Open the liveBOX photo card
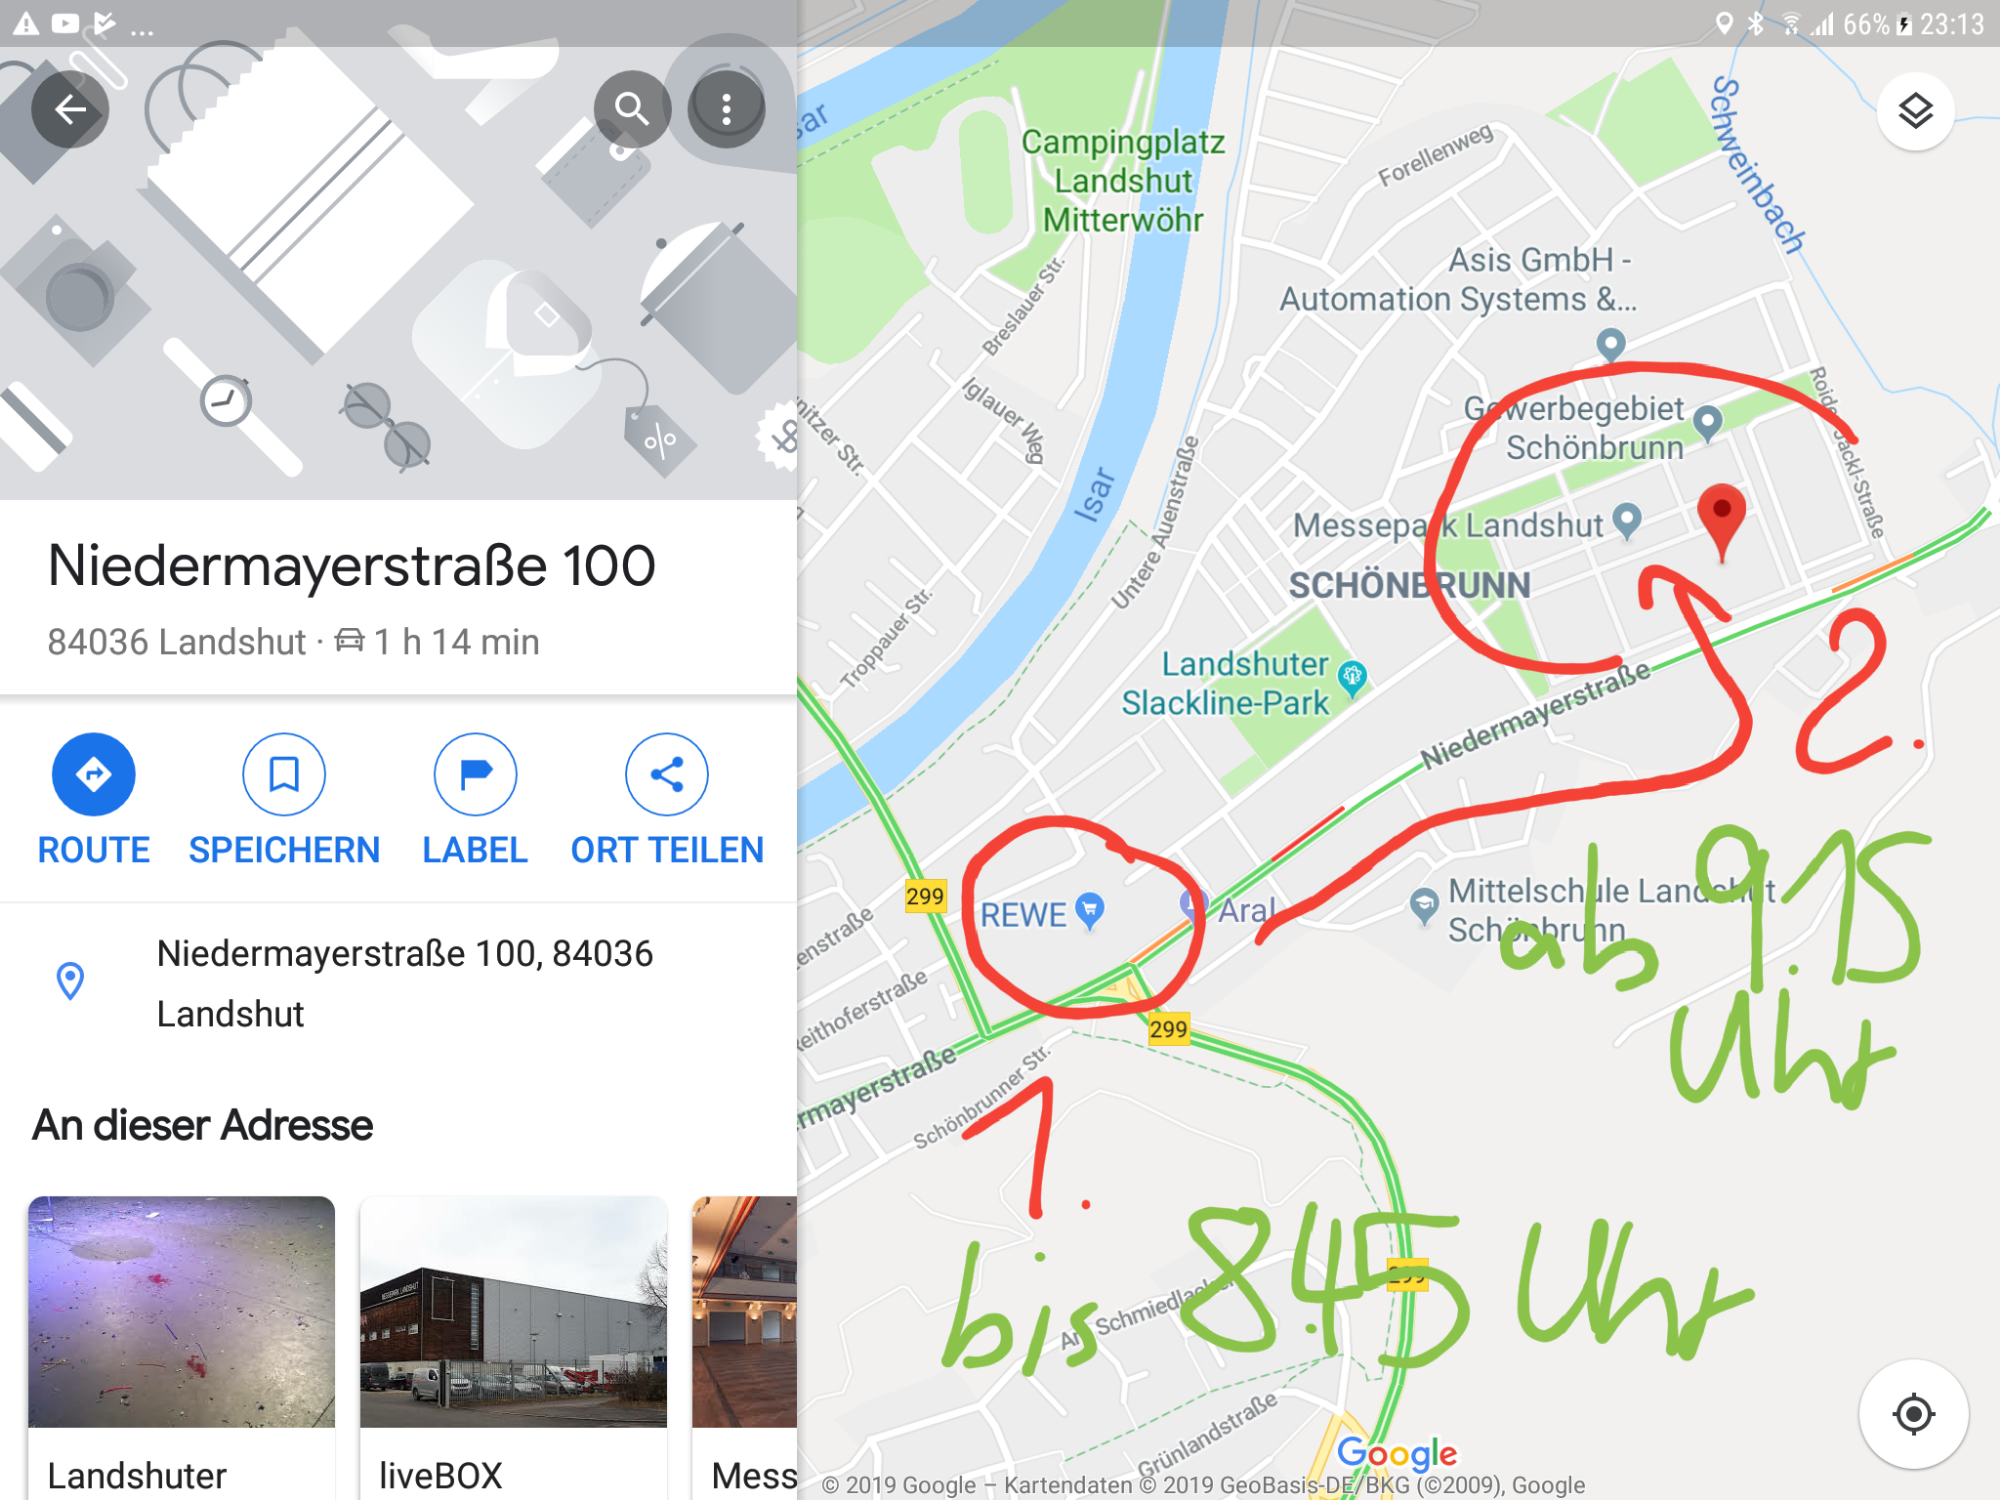The height and width of the screenshot is (1500, 2000). (513, 1347)
